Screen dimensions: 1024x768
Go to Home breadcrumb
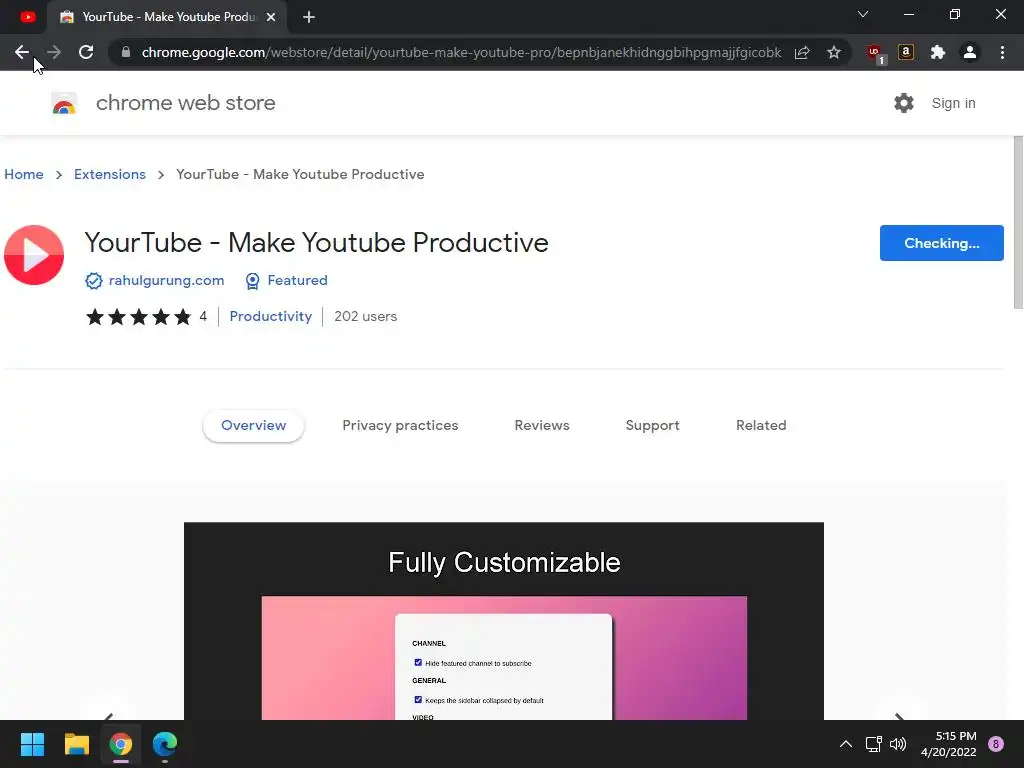(x=24, y=174)
